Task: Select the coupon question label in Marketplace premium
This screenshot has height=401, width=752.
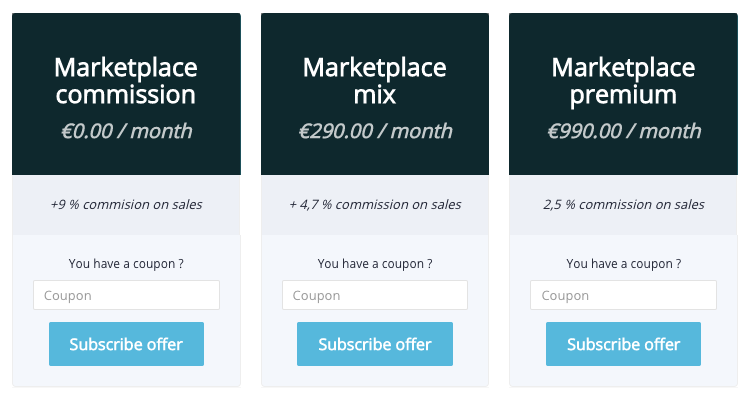Action: pos(623,264)
